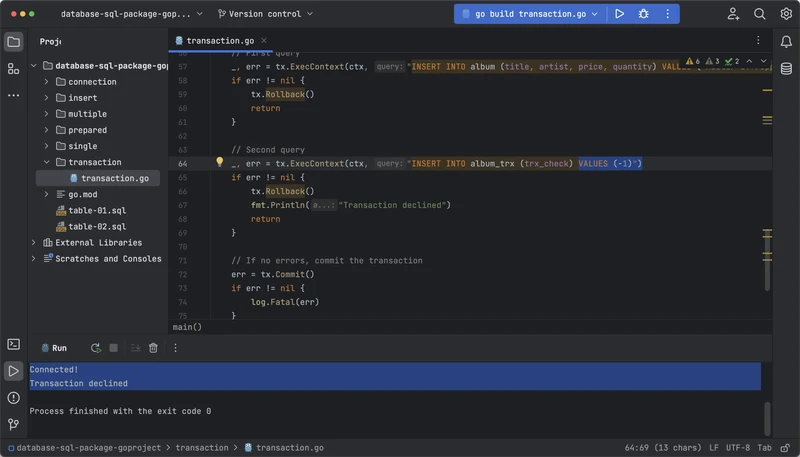Toggle the Problems tool window
This screenshot has height=457, width=800.
13,398
